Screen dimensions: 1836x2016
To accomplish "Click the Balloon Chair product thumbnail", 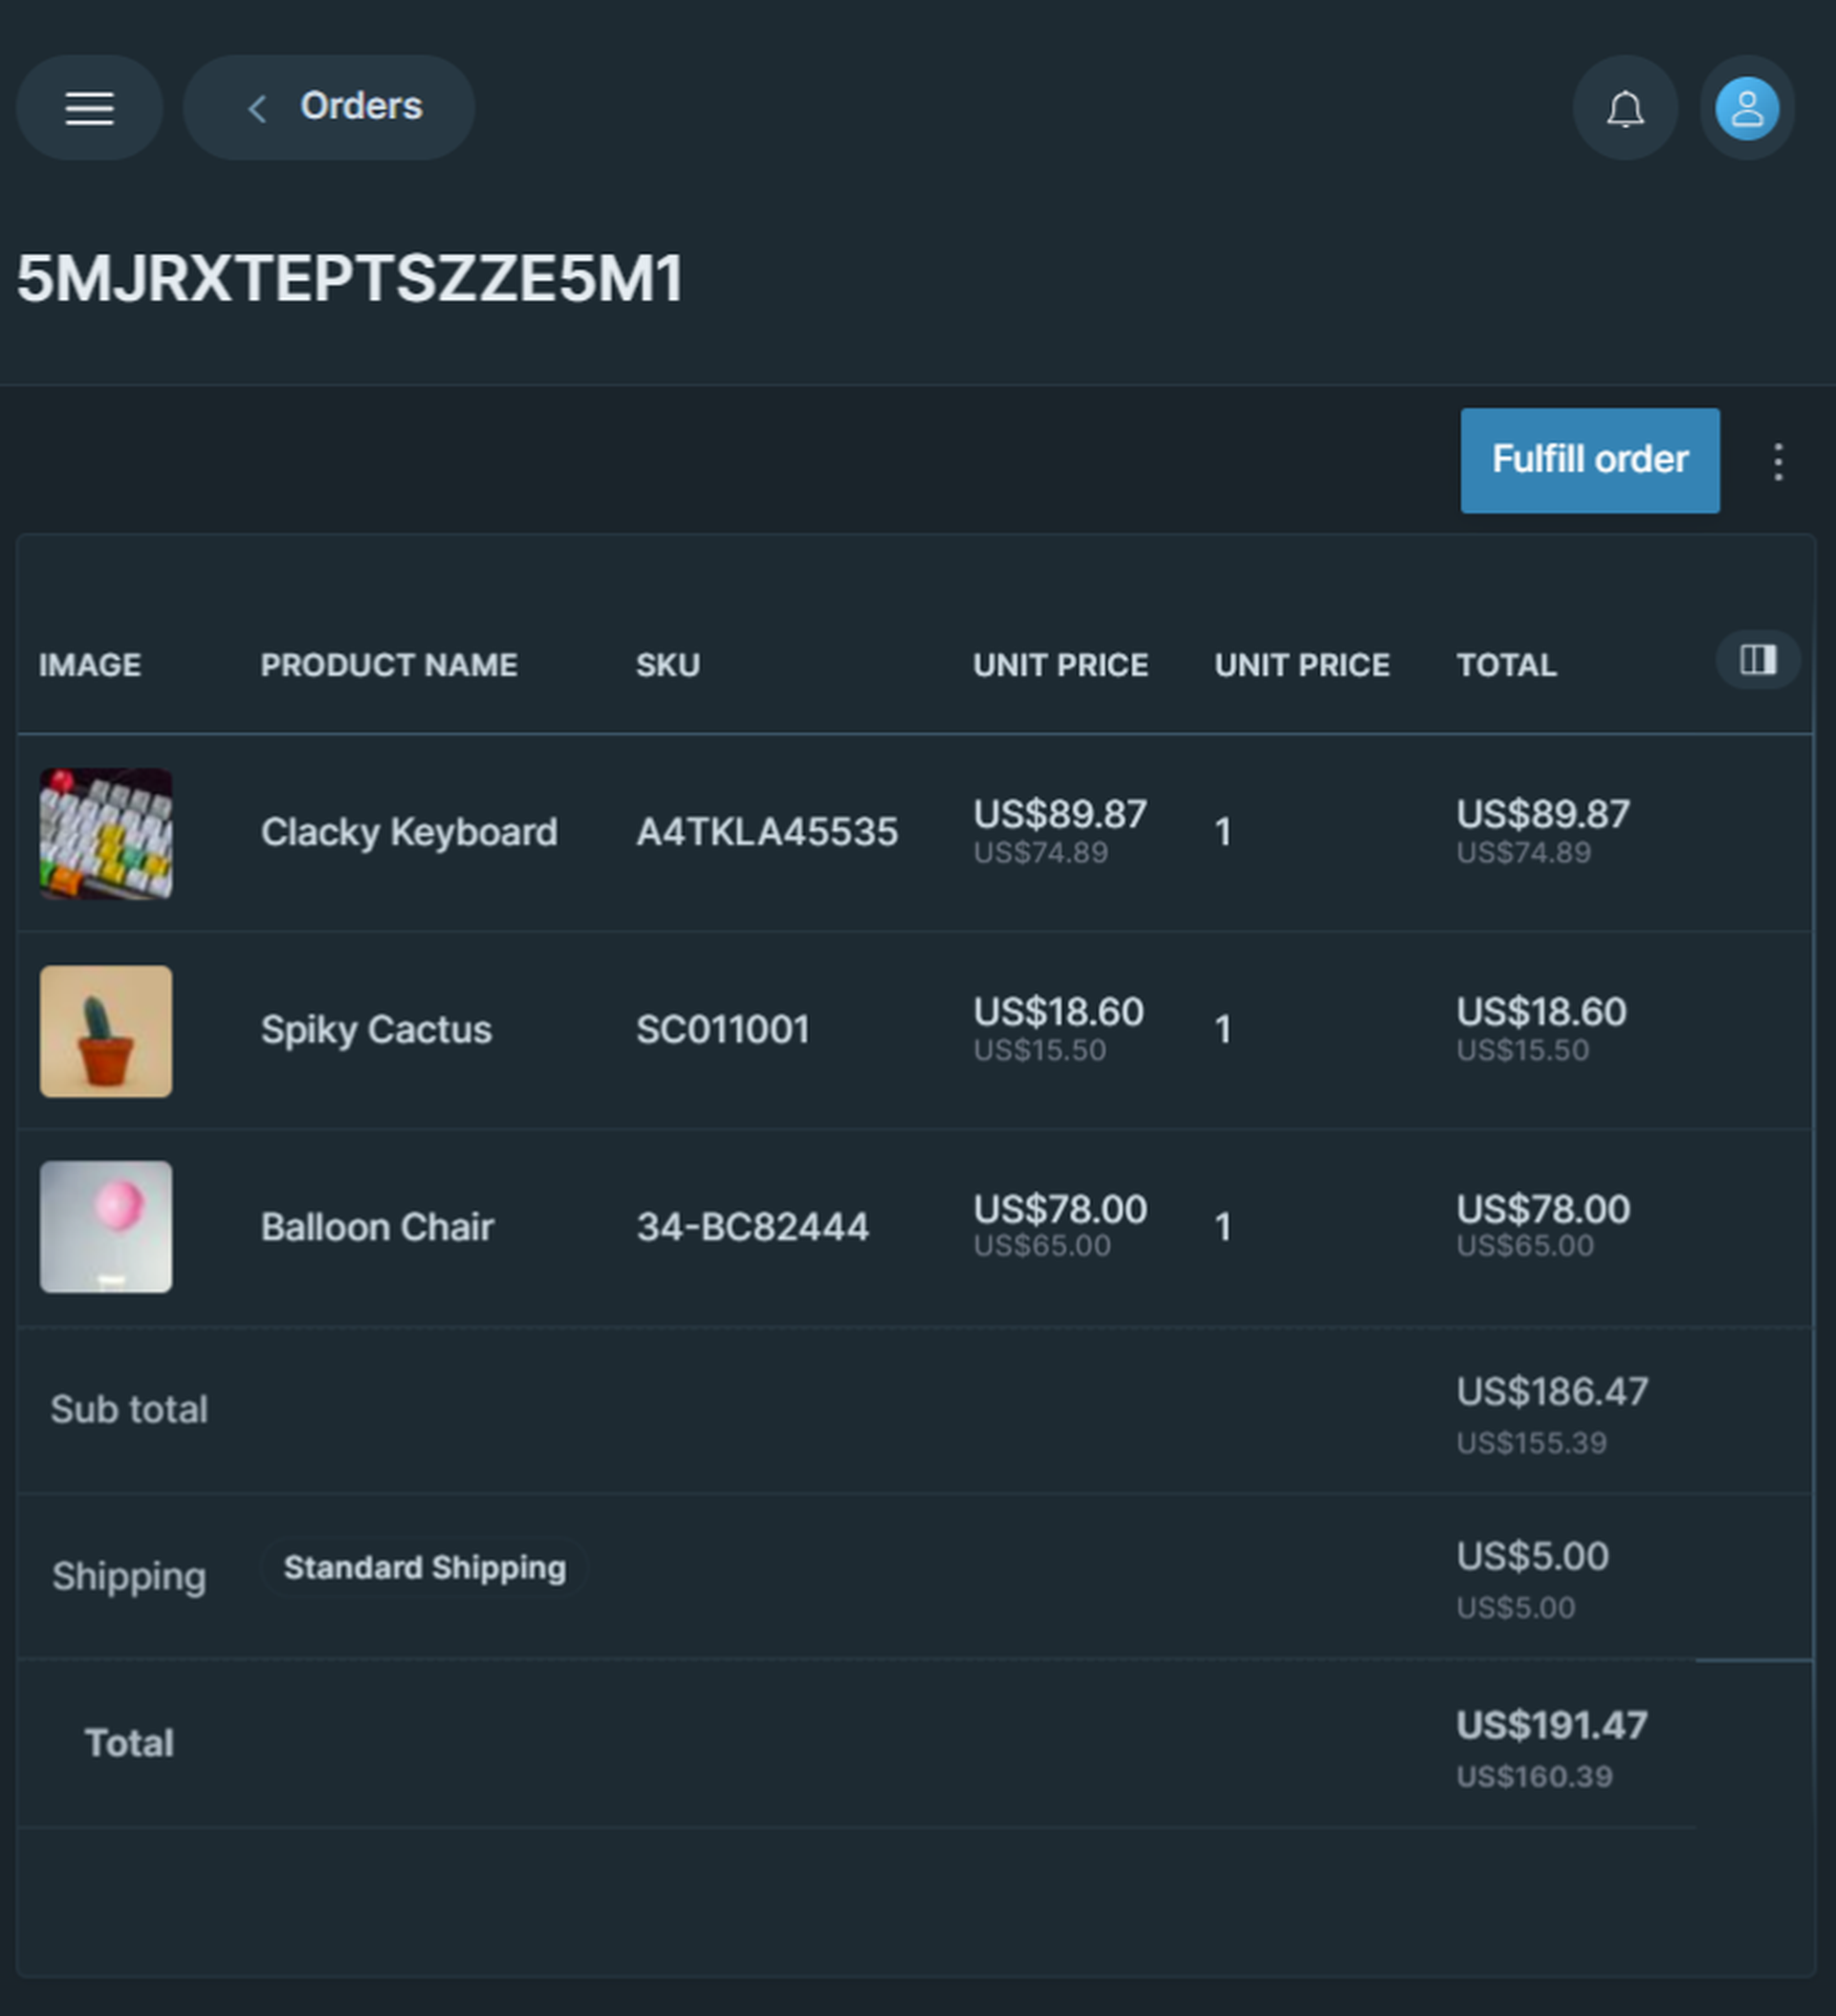I will click(106, 1227).
